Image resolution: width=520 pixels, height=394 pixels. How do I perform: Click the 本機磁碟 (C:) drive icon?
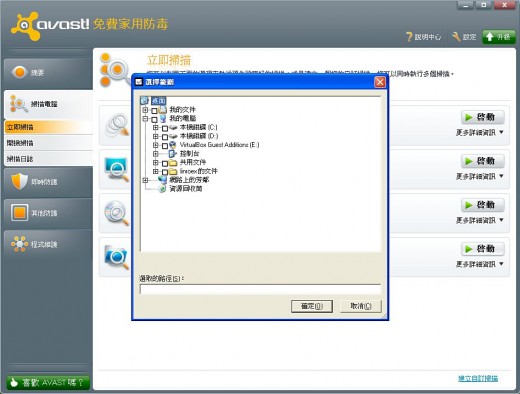[x=173, y=127]
